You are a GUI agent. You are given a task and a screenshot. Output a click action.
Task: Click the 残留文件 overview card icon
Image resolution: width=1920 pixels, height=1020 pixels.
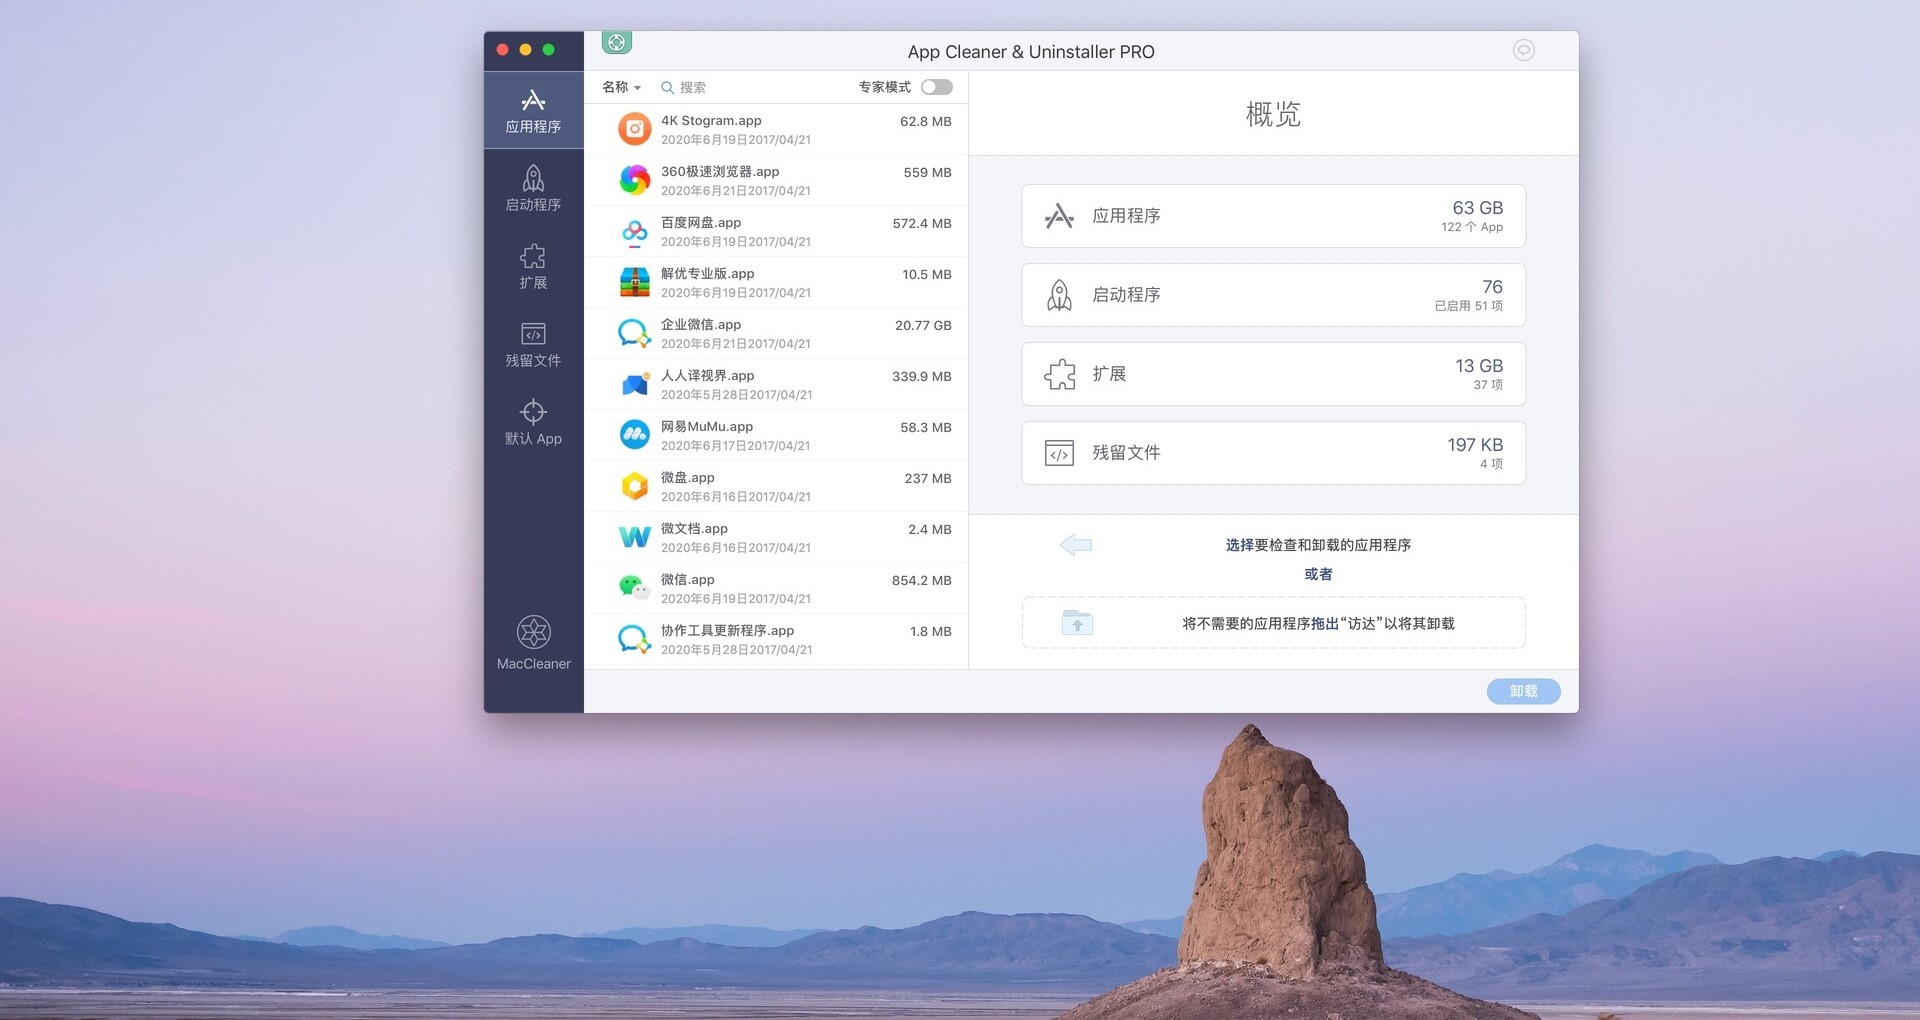(1059, 452)
